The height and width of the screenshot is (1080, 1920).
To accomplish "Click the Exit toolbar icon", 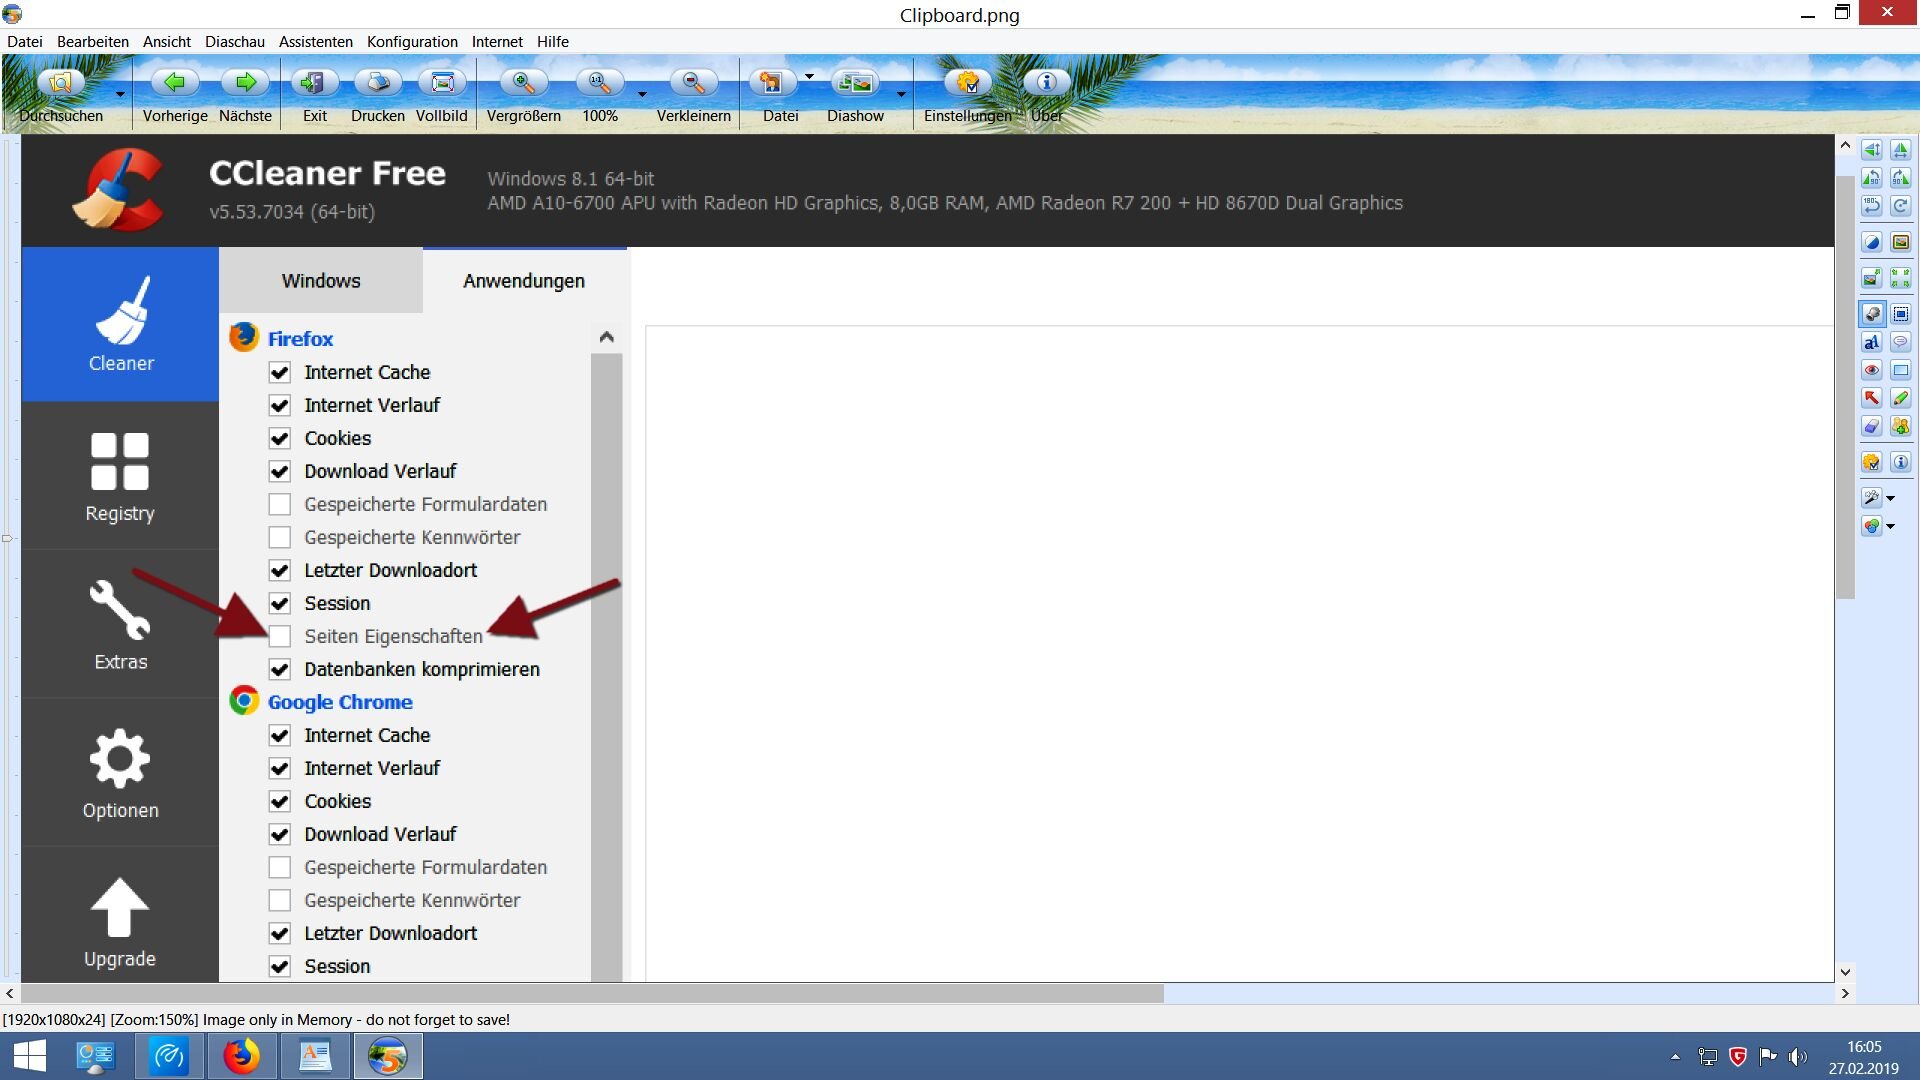I will point(314,83).
